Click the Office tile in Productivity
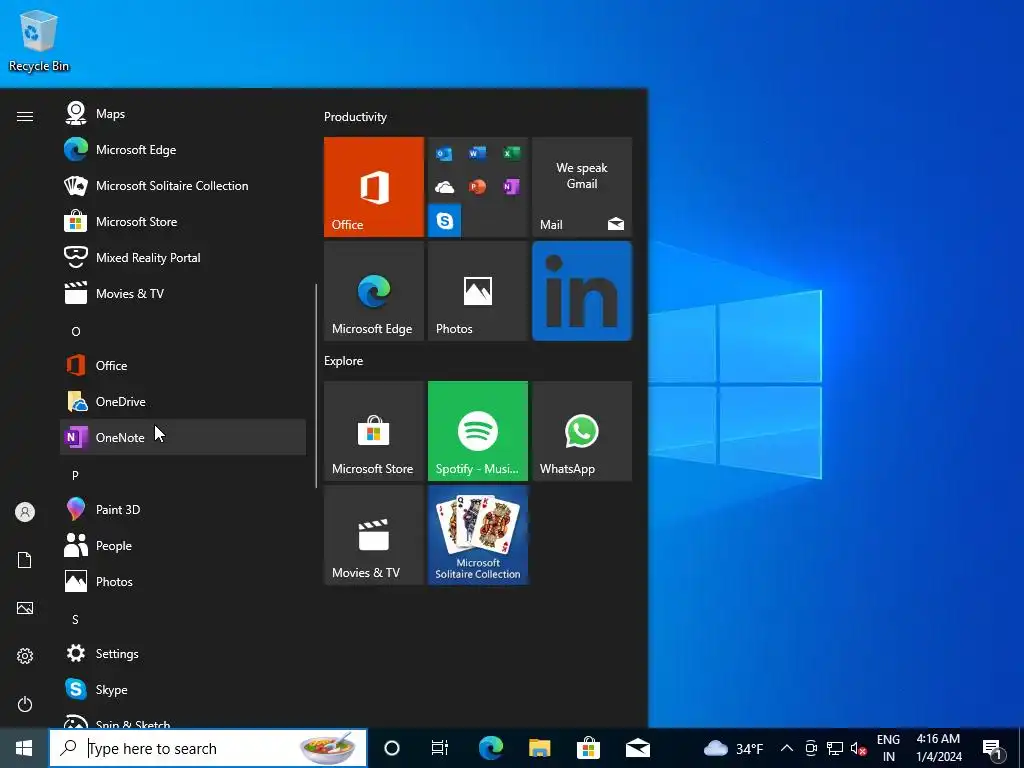Image resolution: width=1024 pixels, height=768 pixels. click(x=374, y=187)
